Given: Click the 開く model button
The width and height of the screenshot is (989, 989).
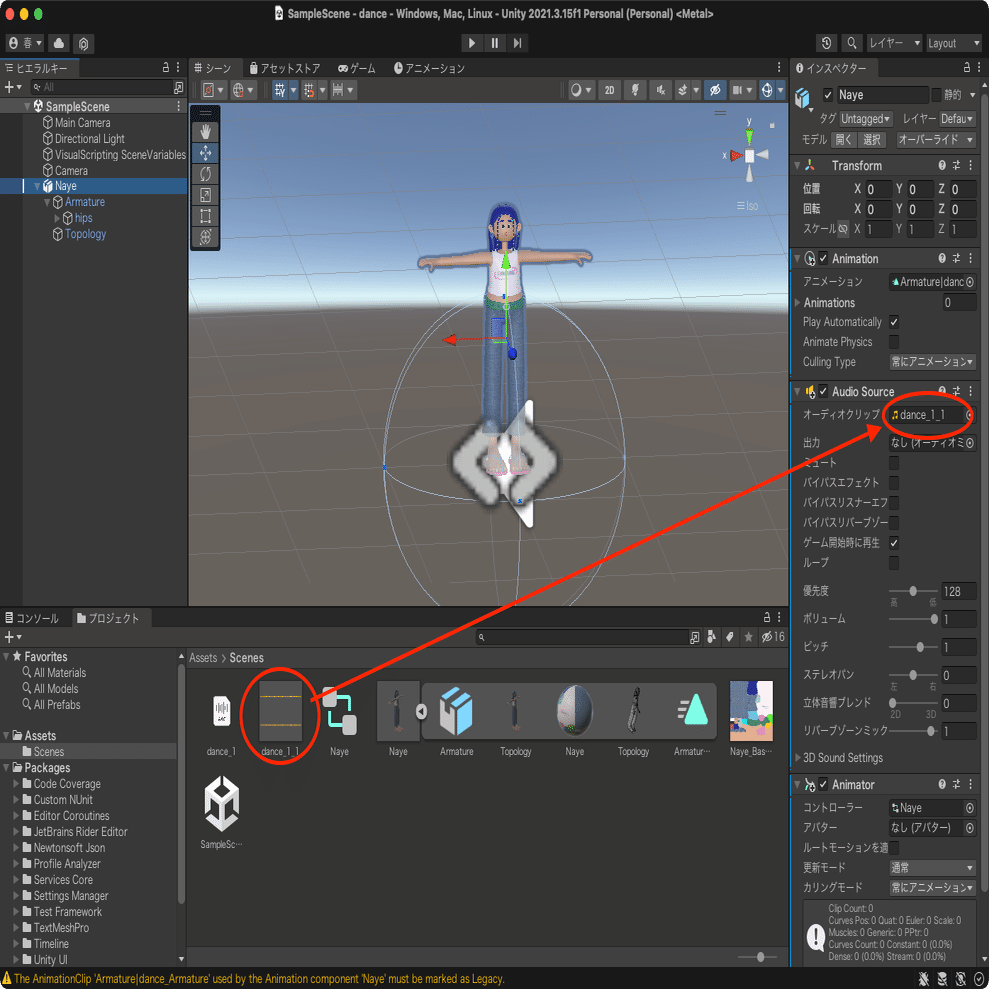Looking at the screenshot, I should point(843,139).
